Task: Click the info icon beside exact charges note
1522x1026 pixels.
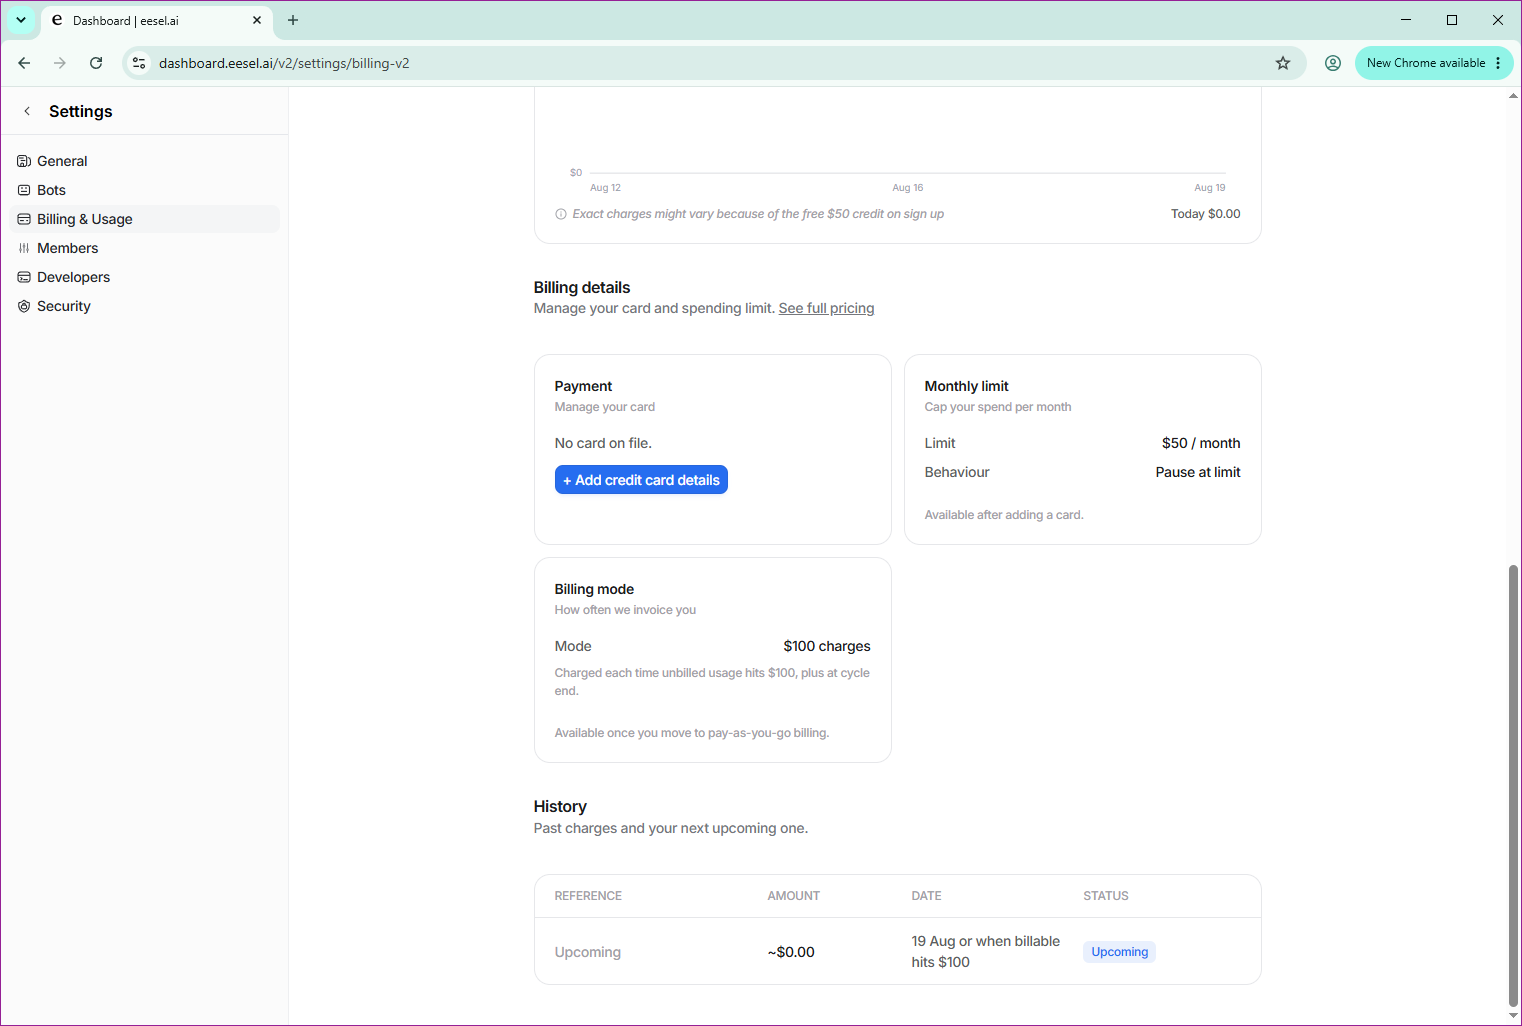Action: point(561,214)
